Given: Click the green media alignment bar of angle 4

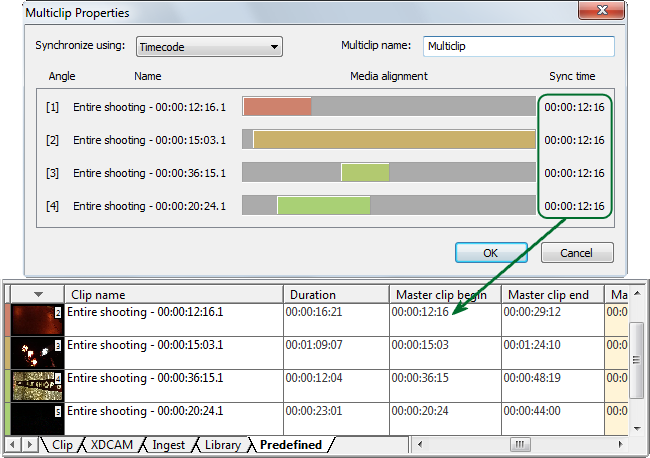Looking at the screenshot, I should [x=324, y=206].
